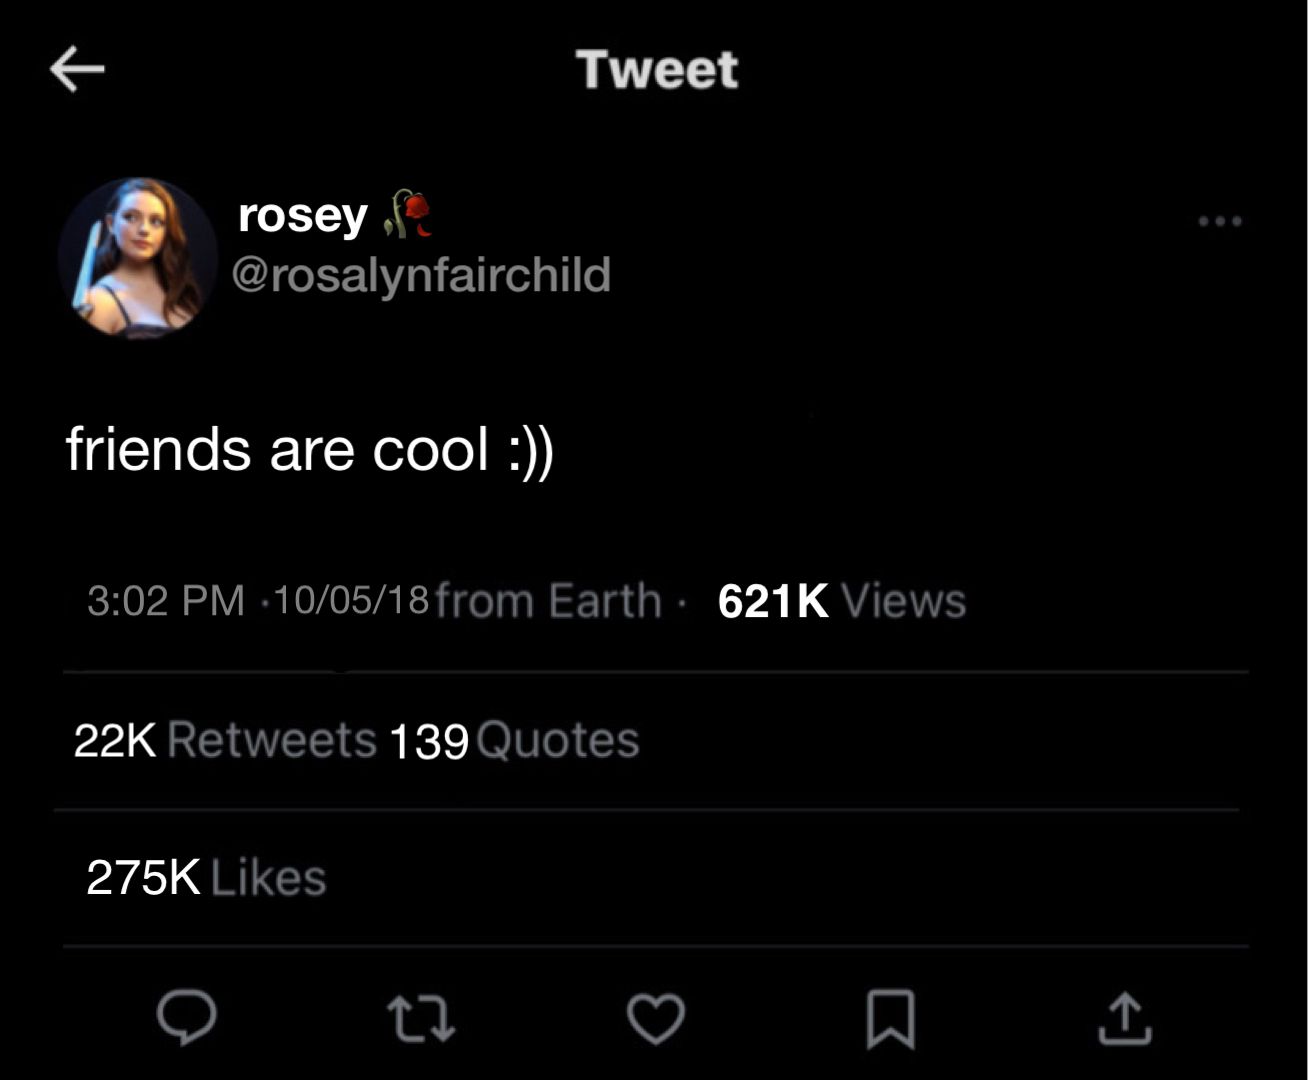
Task: Retweet using the circular arrows icon
Action: 421,1019
